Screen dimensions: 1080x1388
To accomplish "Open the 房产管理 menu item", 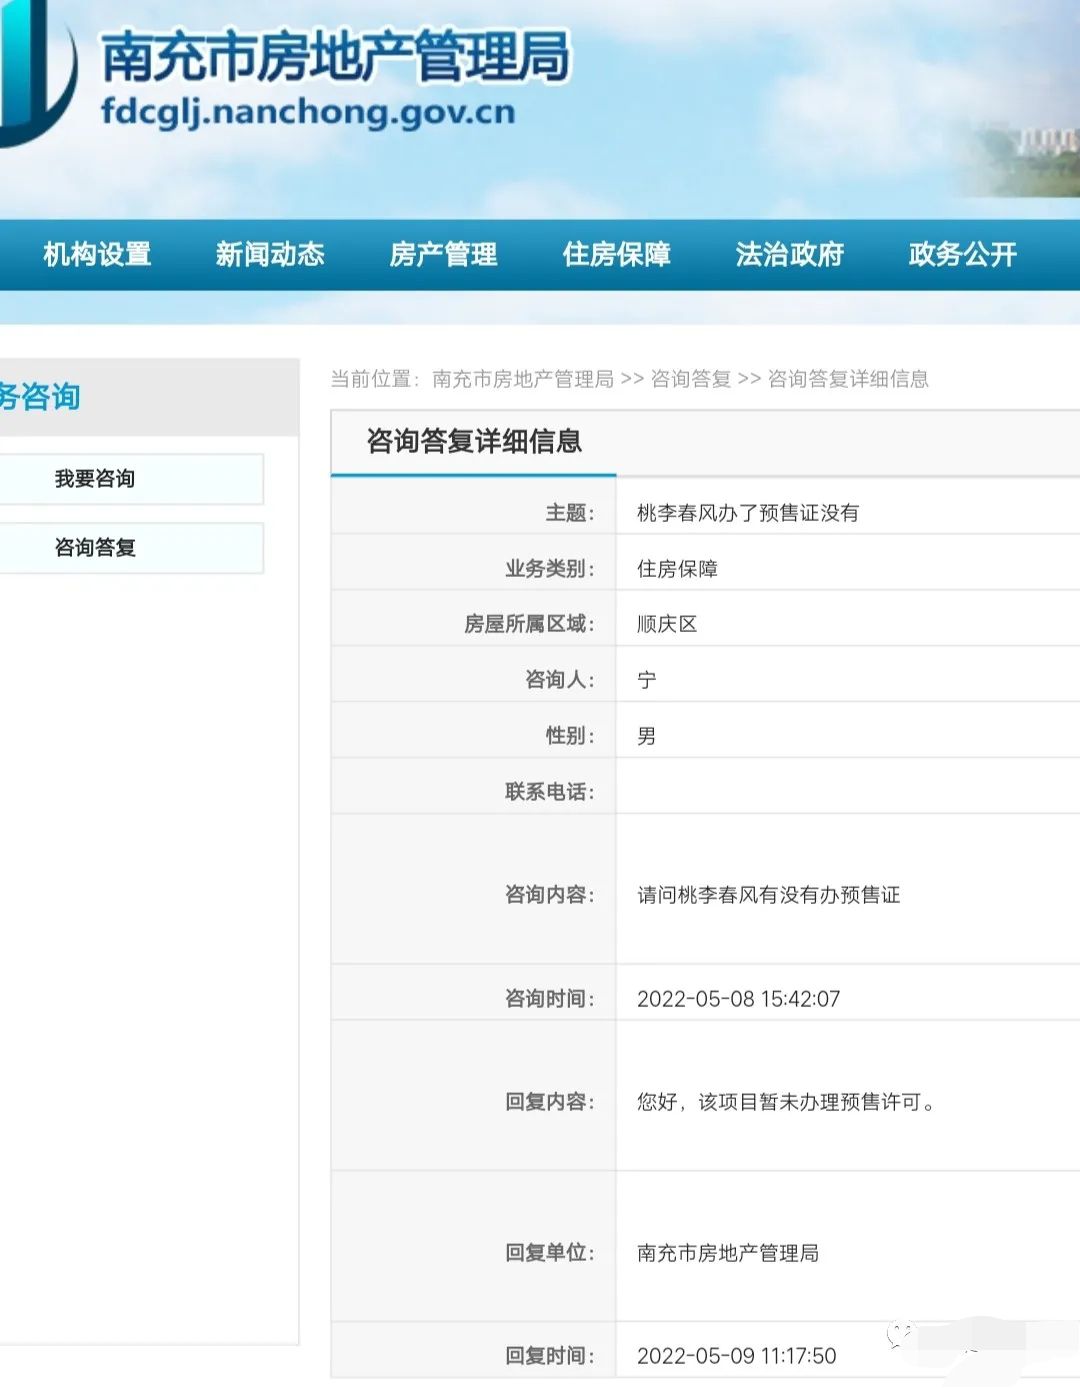I will pos(443,255).
